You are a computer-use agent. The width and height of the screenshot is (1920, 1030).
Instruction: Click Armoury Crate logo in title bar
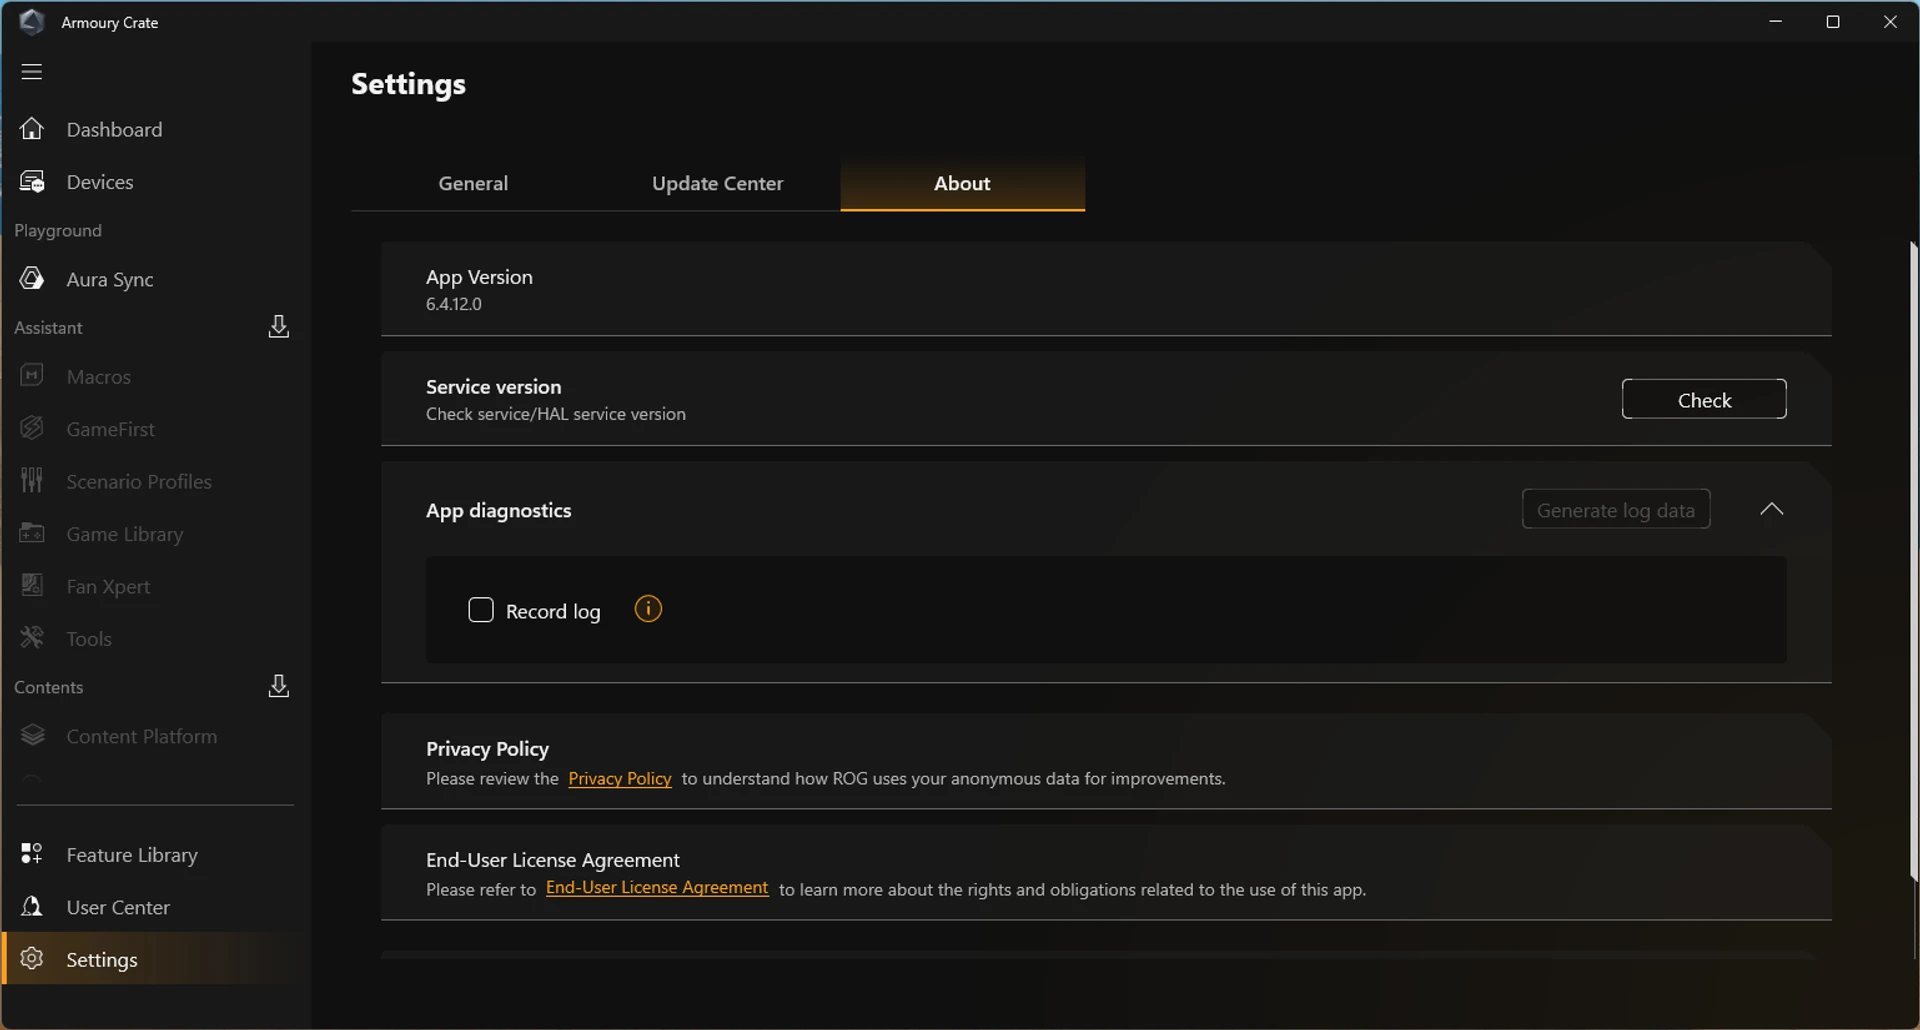pos(32,22)
